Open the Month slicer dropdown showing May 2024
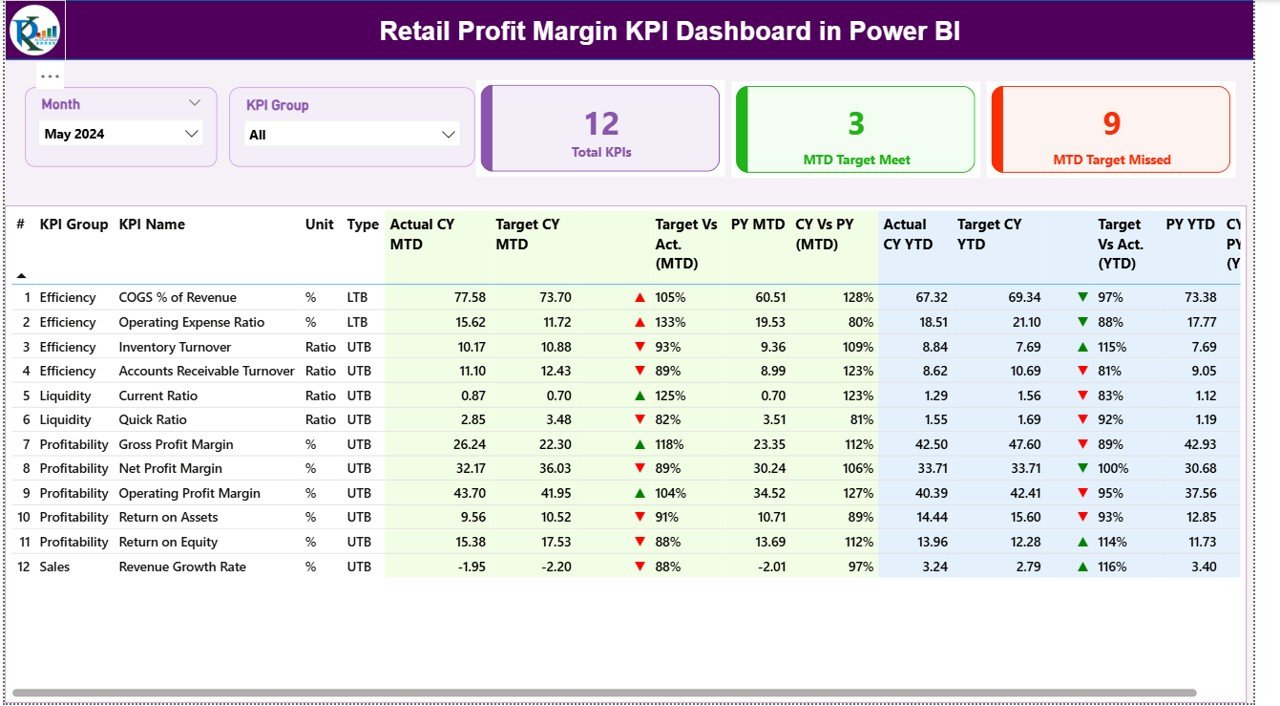 point(120,133)
